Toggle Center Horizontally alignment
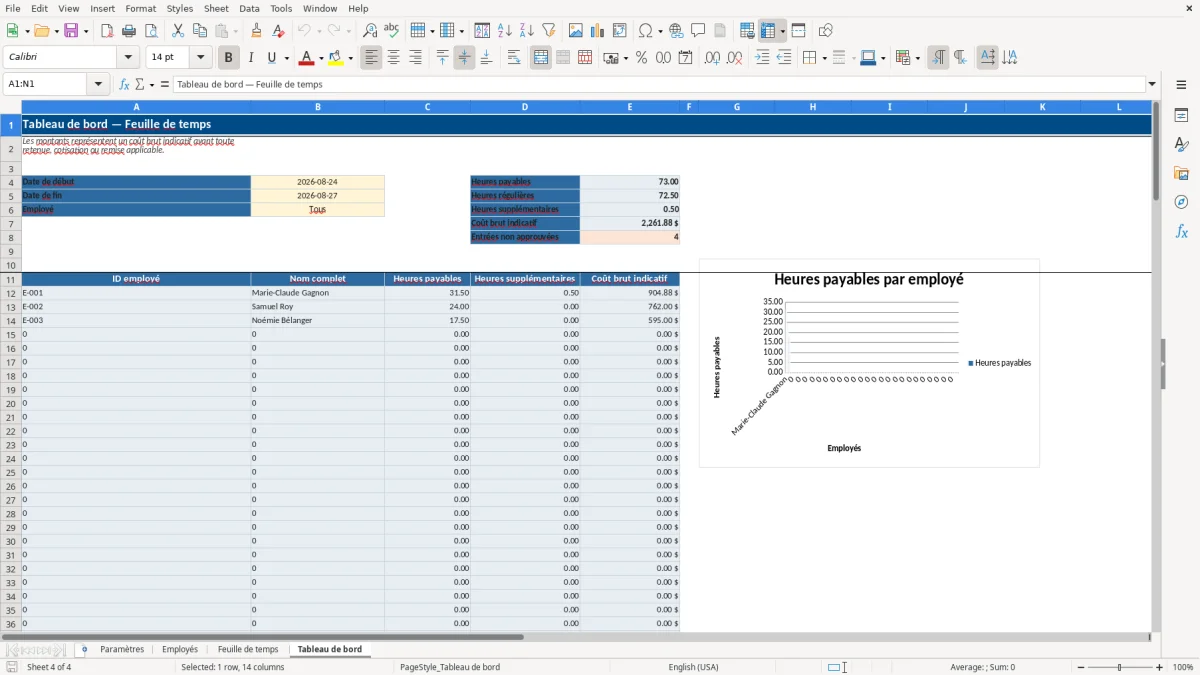1200x675 pixels. click(x=393, y=58)
